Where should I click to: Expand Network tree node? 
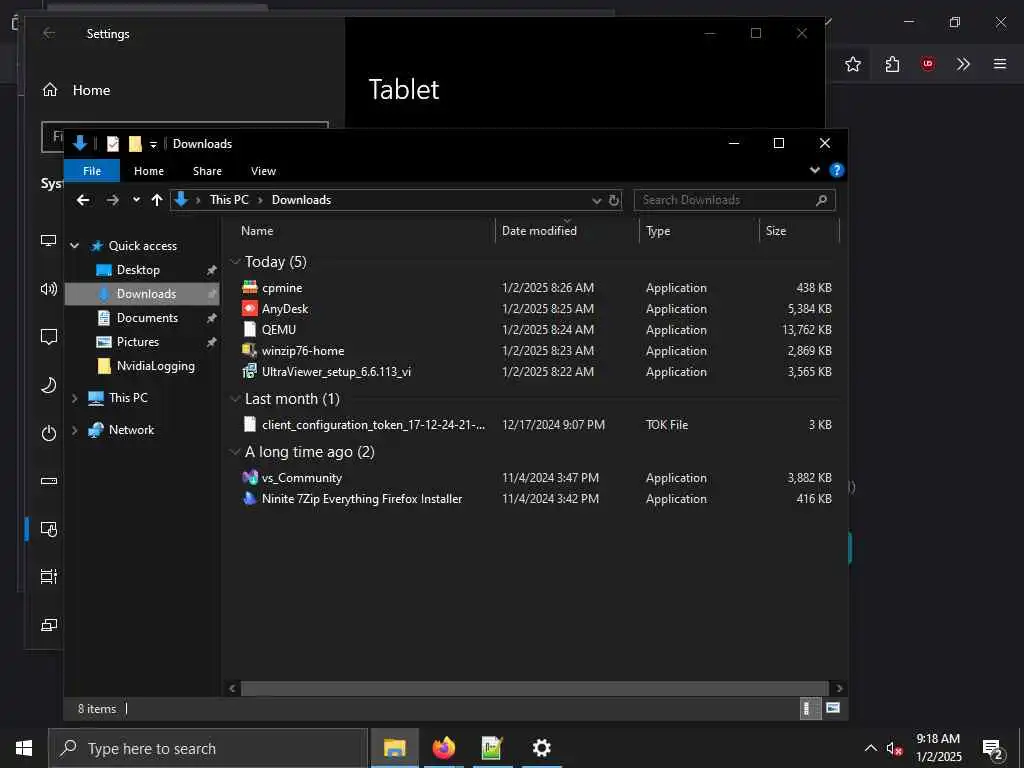point(74,430)
